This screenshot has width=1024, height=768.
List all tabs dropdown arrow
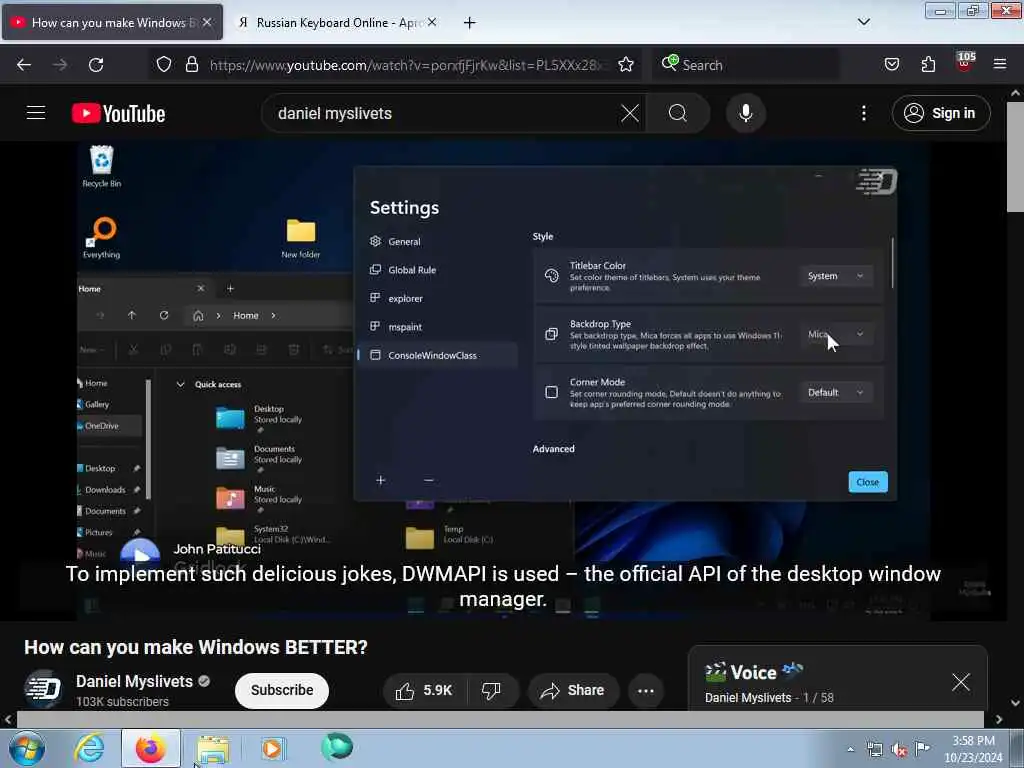pyautogui.click(x=863, y=22)
